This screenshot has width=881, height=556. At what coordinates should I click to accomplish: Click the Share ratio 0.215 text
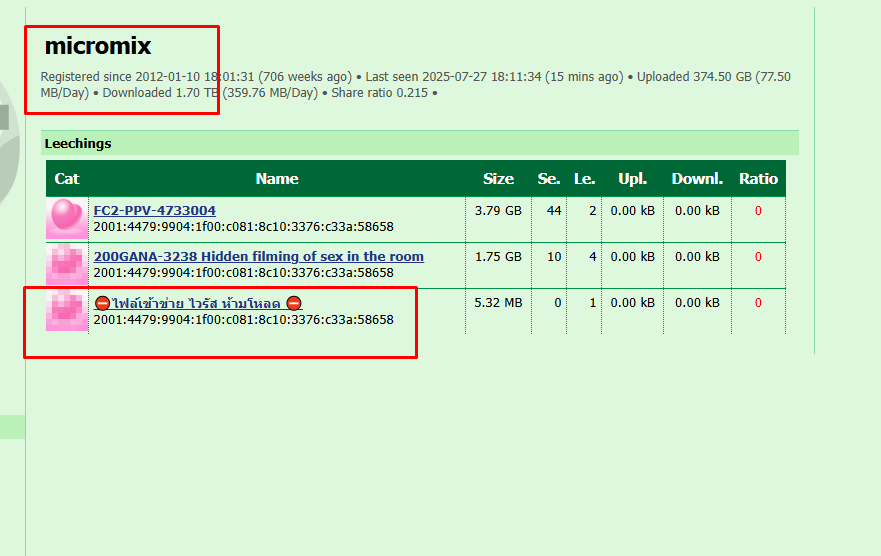pyautogui.click(x=379, y=93)
